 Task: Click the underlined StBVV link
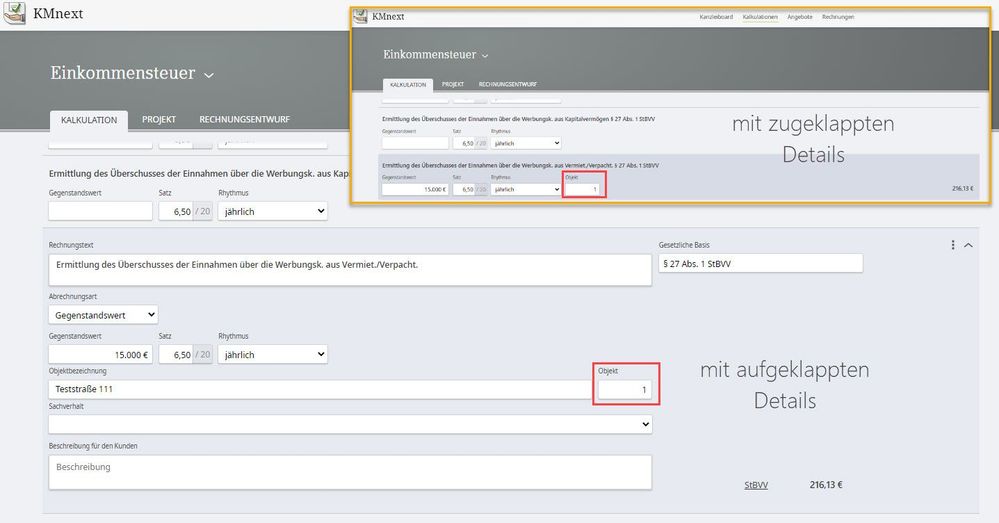[x=755, y=485]
